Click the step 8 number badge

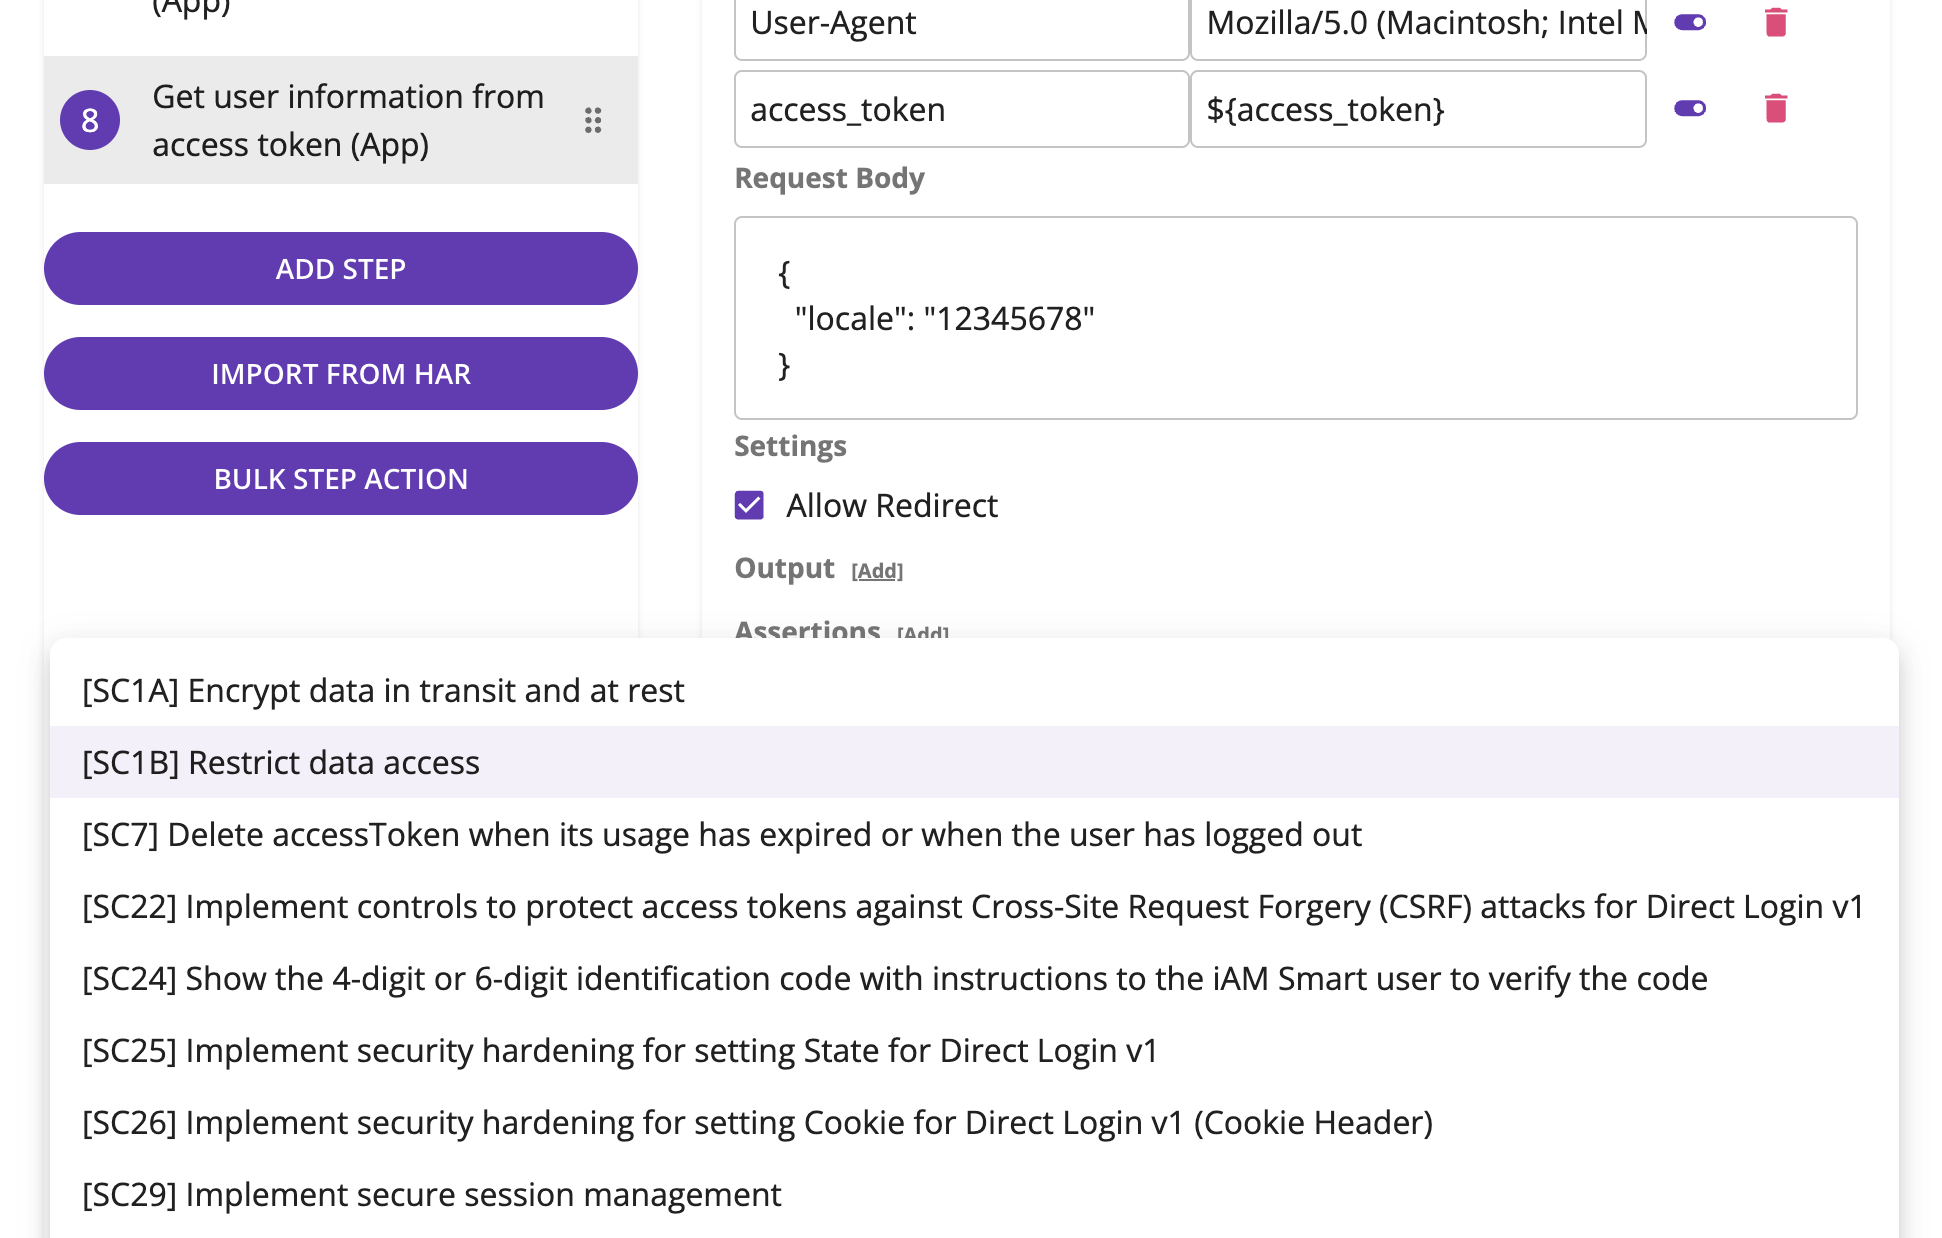[90, 120]
